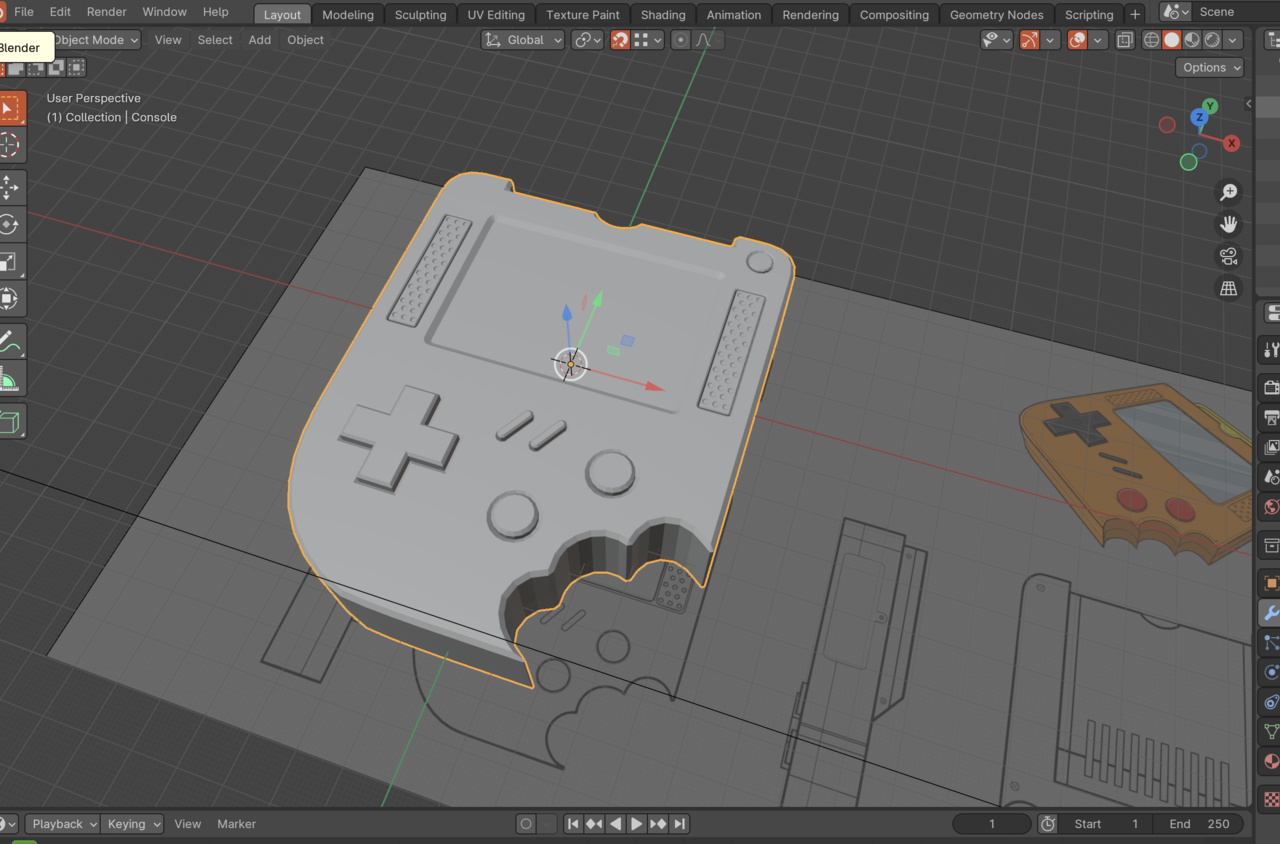Click the play animation button
Screen dimensions: 1280x844
coord(636,824)
